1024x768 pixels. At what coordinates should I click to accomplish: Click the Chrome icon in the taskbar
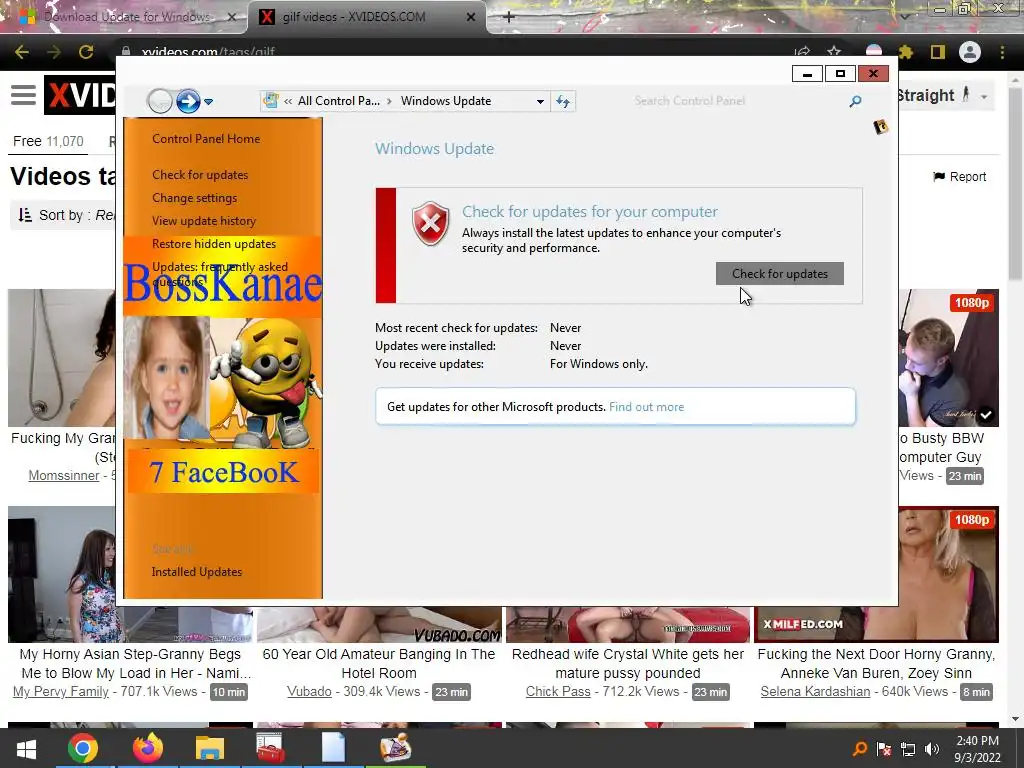point(83,748)
